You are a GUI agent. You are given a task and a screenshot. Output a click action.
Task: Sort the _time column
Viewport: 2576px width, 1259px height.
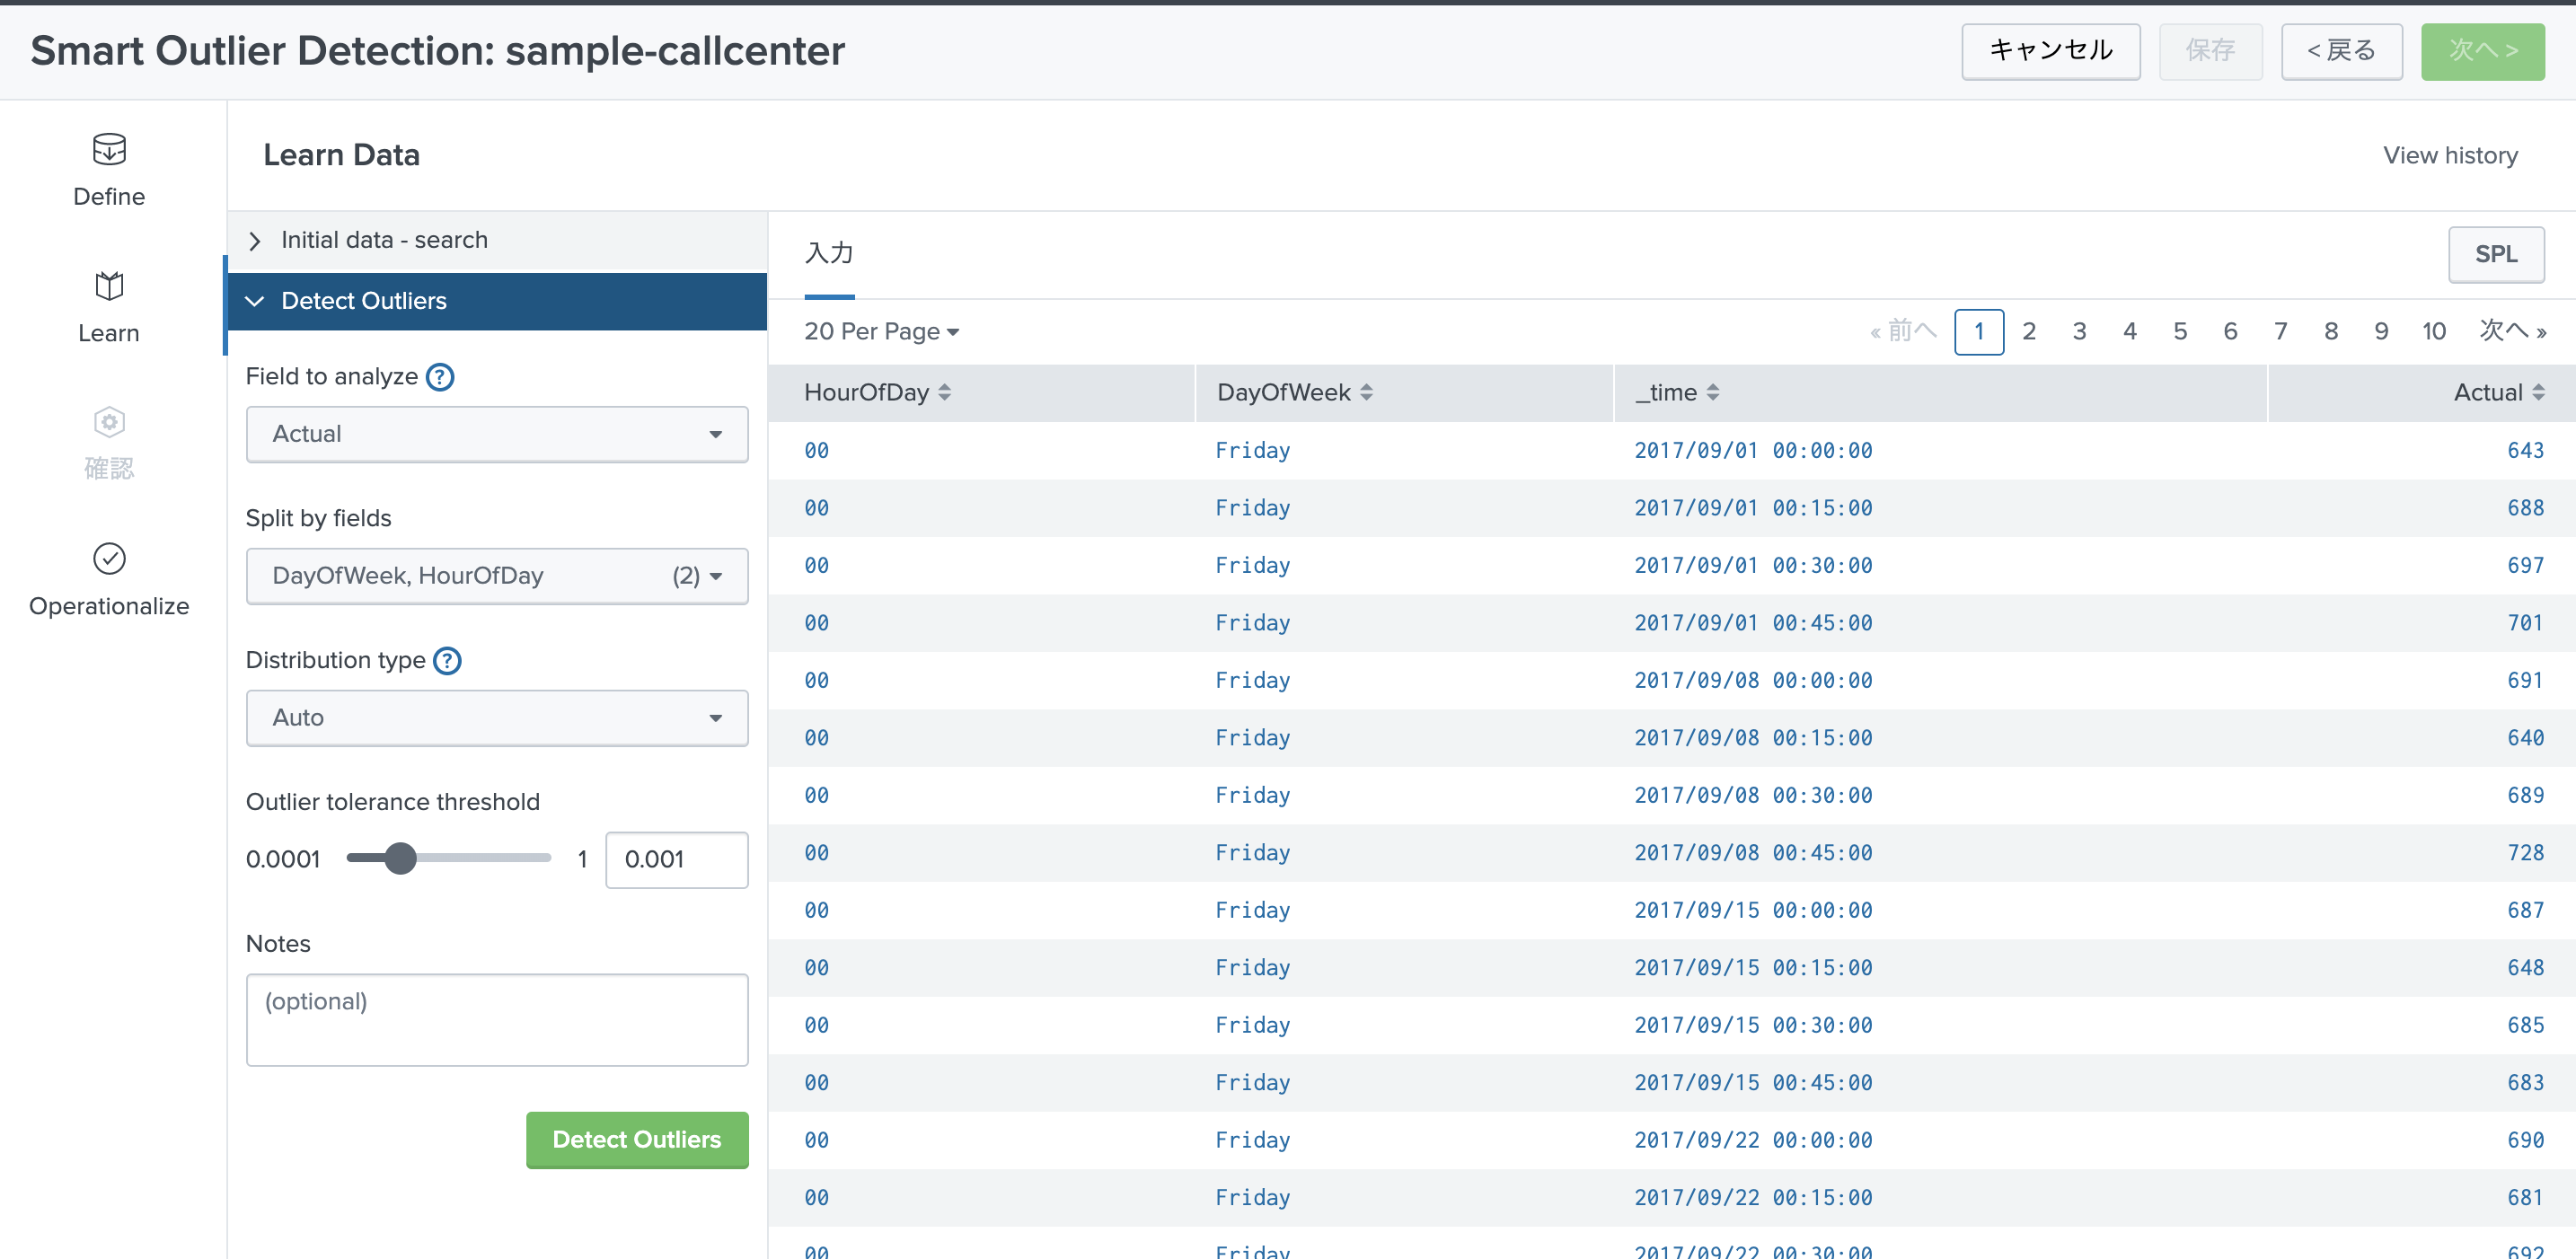[1715, 392]
